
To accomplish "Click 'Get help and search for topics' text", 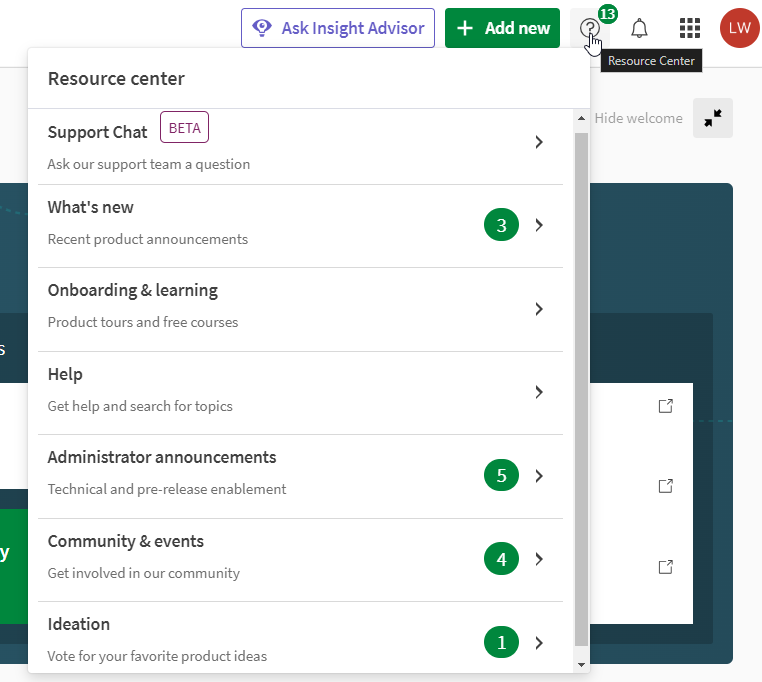I will (x=140, y=406).
